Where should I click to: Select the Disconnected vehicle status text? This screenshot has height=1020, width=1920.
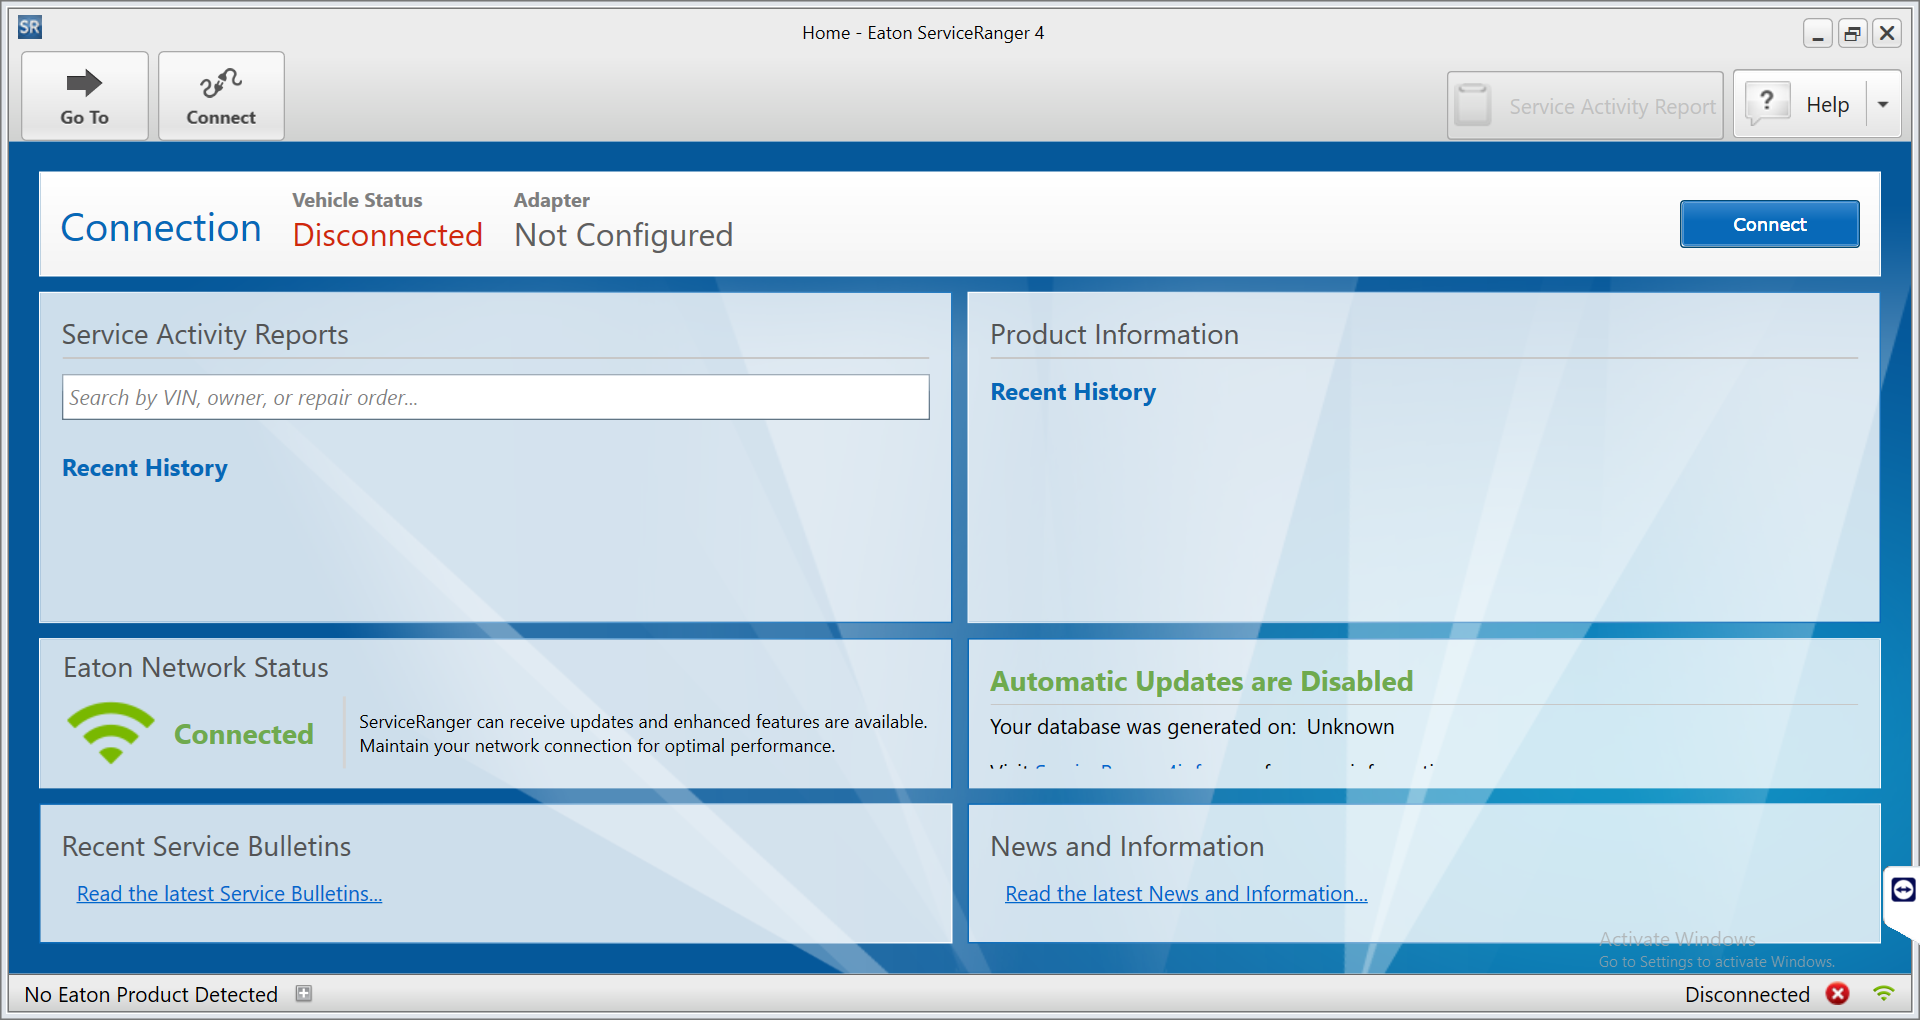[x=388, y=235]
